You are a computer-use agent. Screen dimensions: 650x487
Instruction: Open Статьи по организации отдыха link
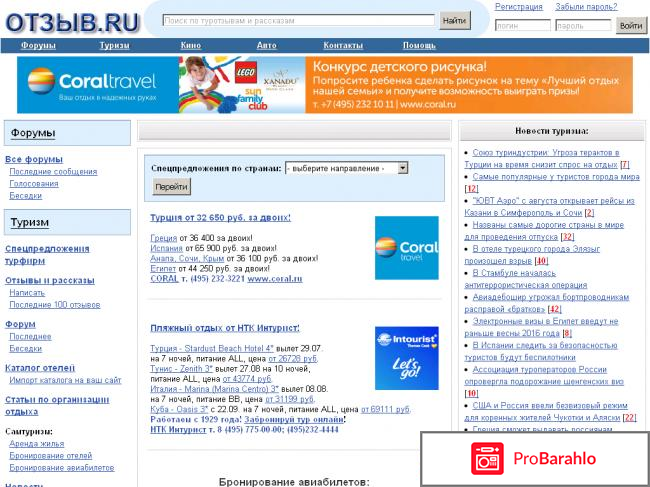[x=57, y=406]
